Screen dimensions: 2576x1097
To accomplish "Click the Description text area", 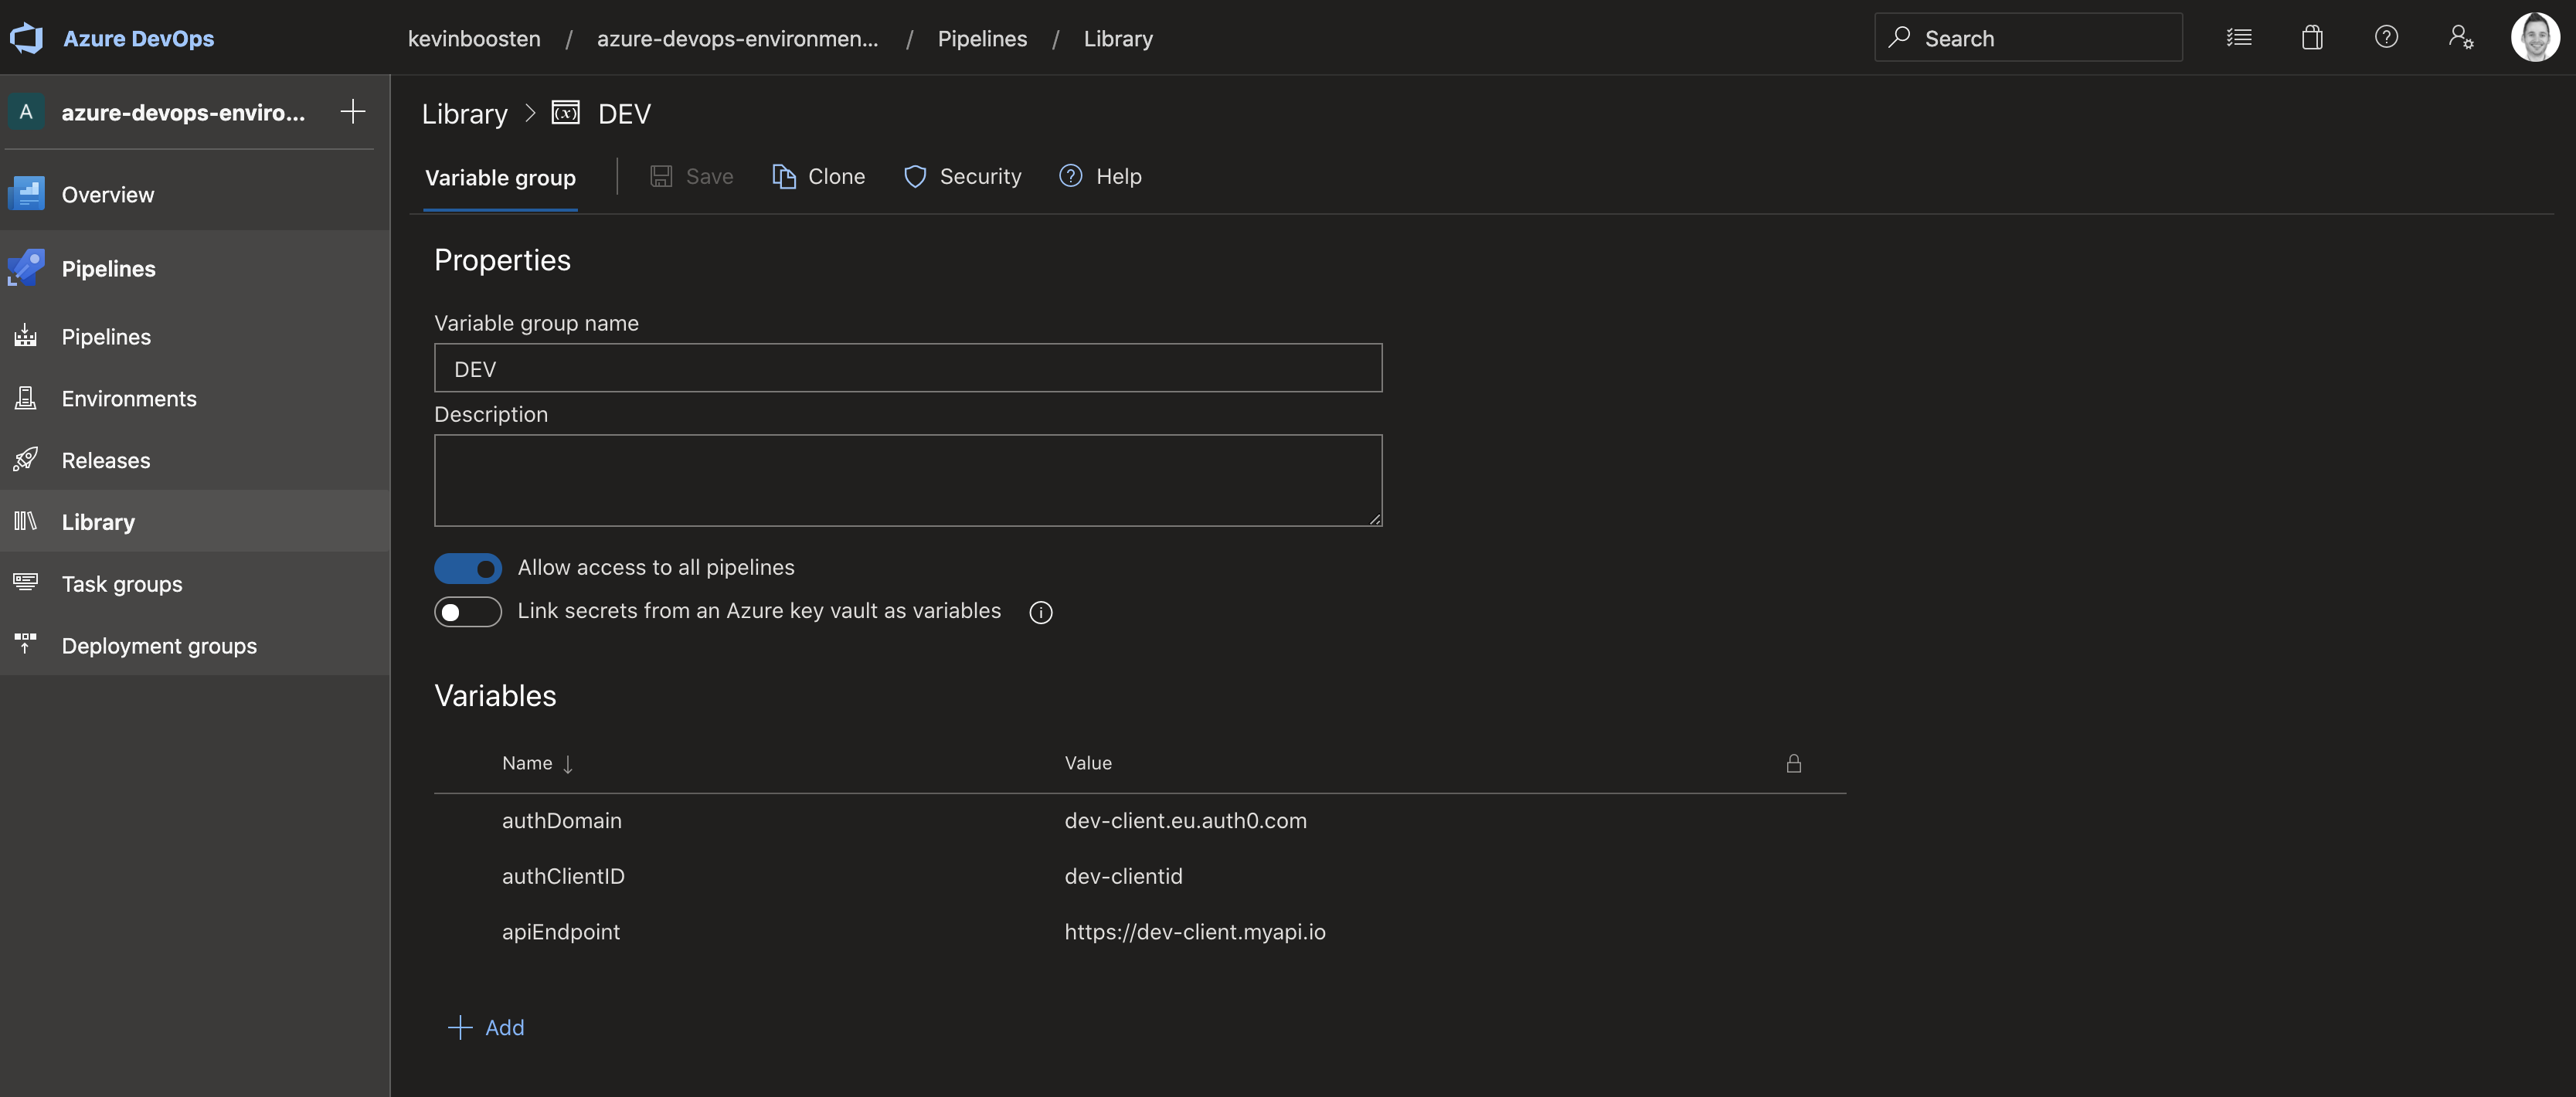I will pos(908,480).
